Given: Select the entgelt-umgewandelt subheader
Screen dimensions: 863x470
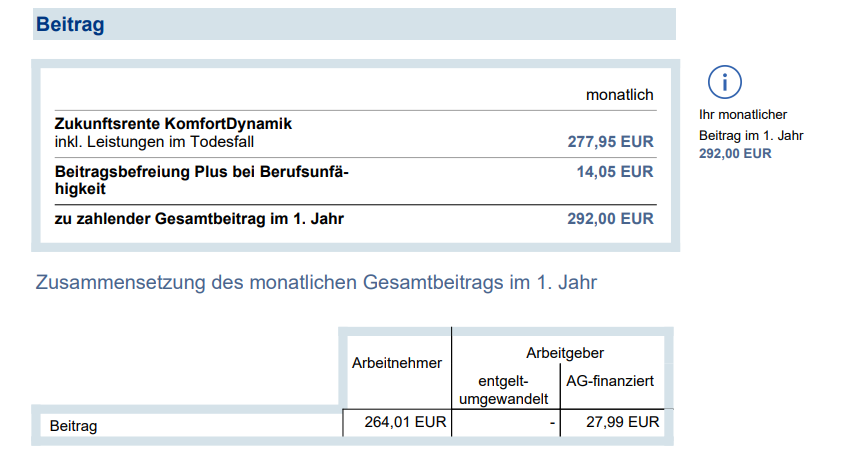Looking at the screenshot, I should [503, 390].
